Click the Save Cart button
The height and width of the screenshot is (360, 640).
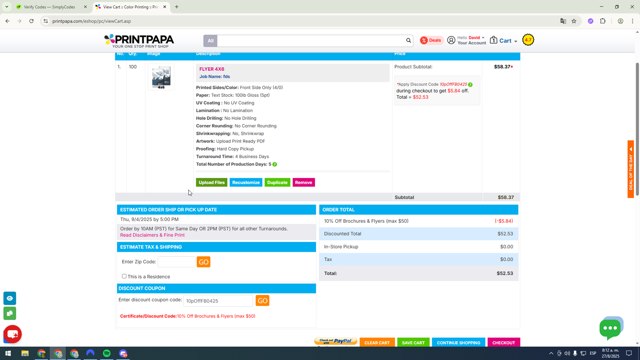click(413, 342)
